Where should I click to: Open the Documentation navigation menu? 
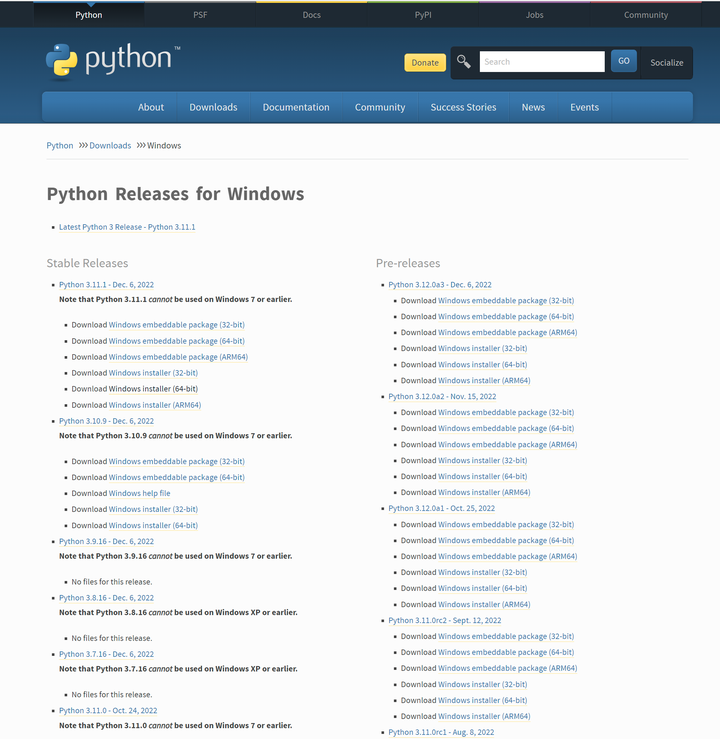point(296,107)
